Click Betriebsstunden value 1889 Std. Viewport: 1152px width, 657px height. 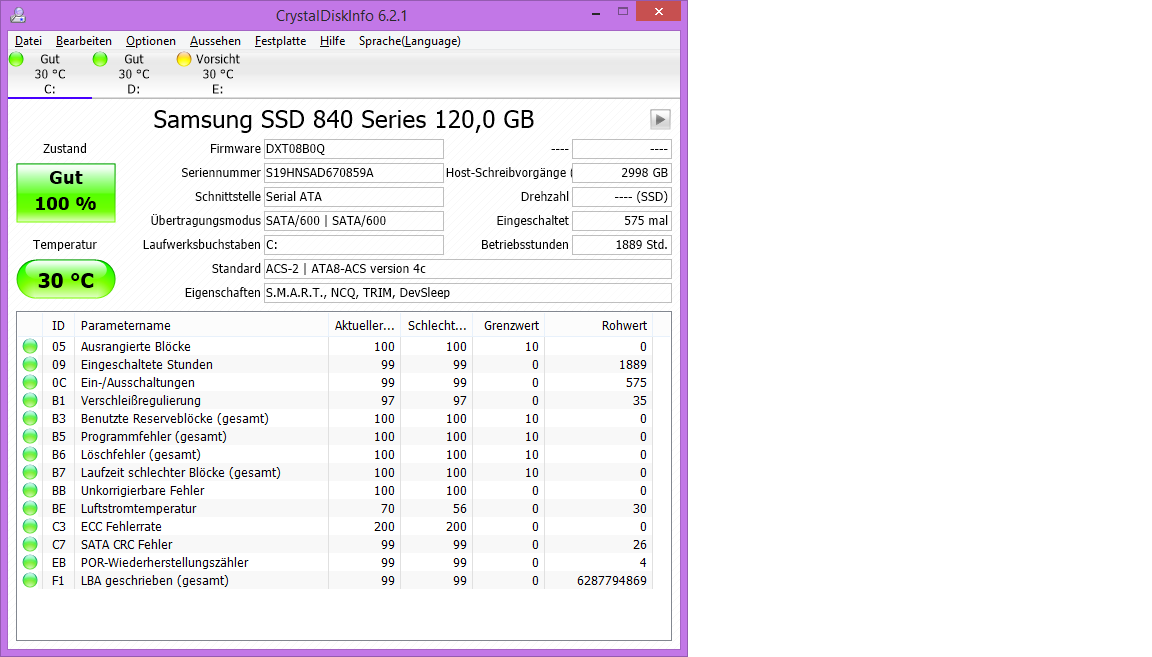[x=622, y=245]
